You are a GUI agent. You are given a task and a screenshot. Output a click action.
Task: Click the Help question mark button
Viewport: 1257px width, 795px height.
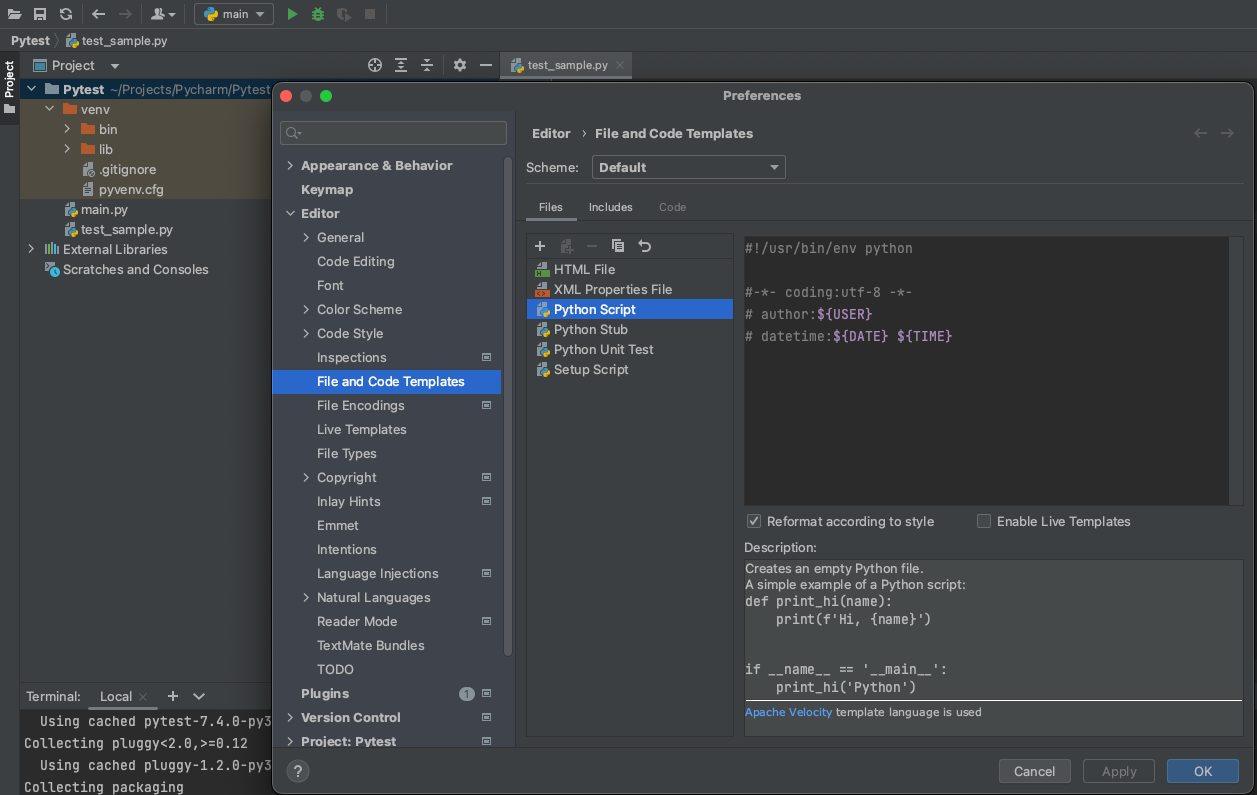[x=298, y=771]
